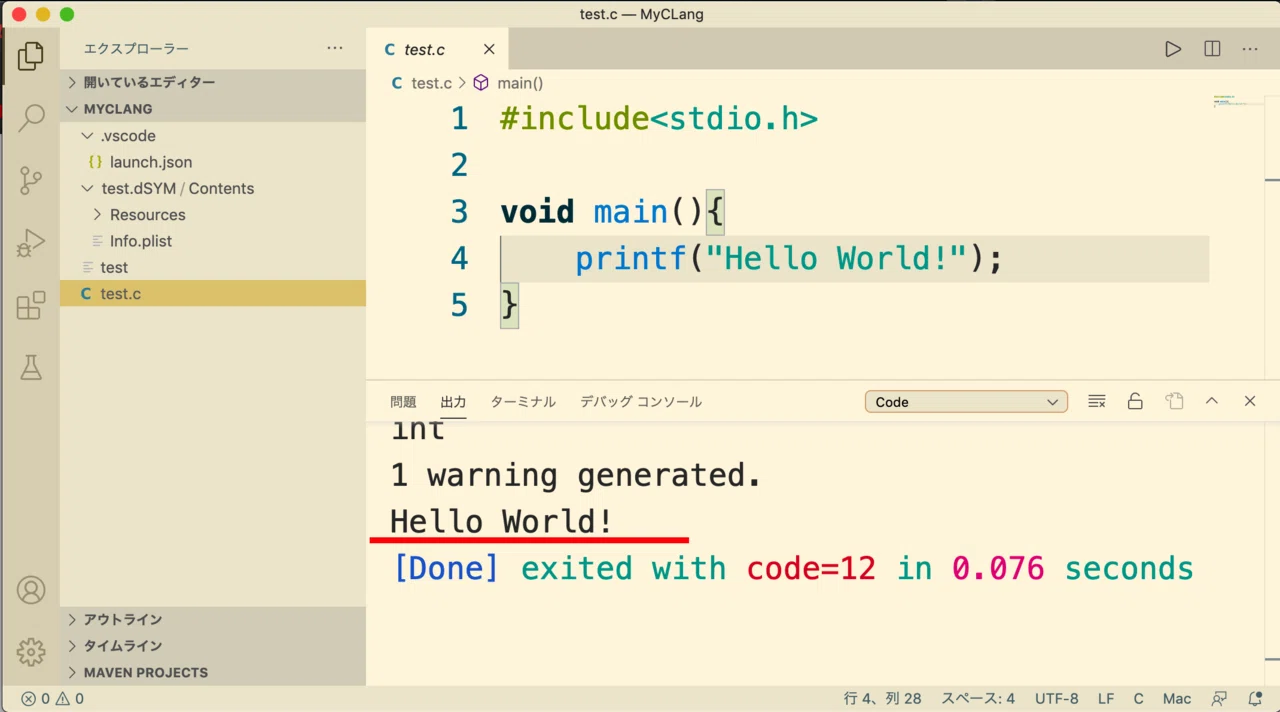Open output log in editor
1280x712 pixels.
pyautogui.click(x=1174, y=401)
